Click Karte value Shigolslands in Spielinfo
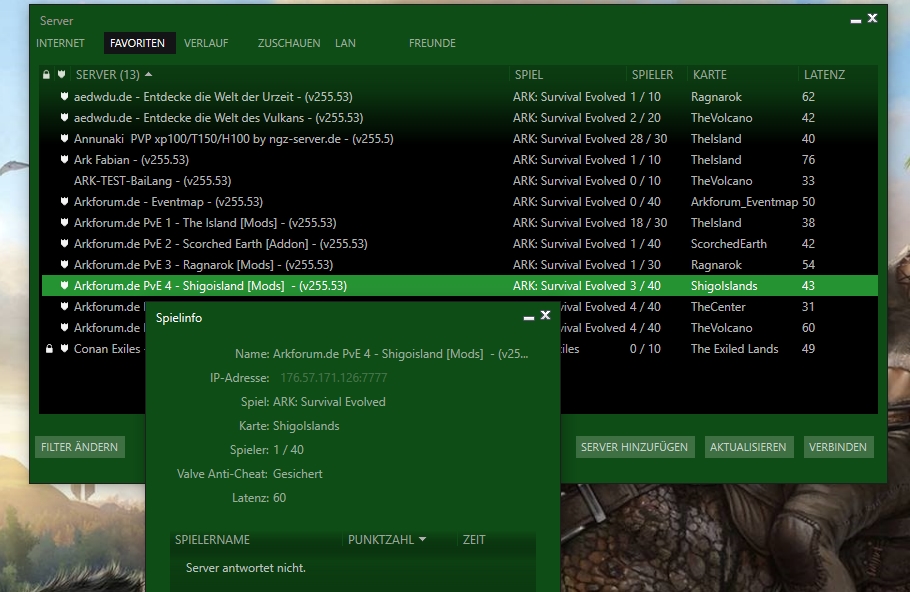The width and height of the screenshot is (910, 592). 306,425
